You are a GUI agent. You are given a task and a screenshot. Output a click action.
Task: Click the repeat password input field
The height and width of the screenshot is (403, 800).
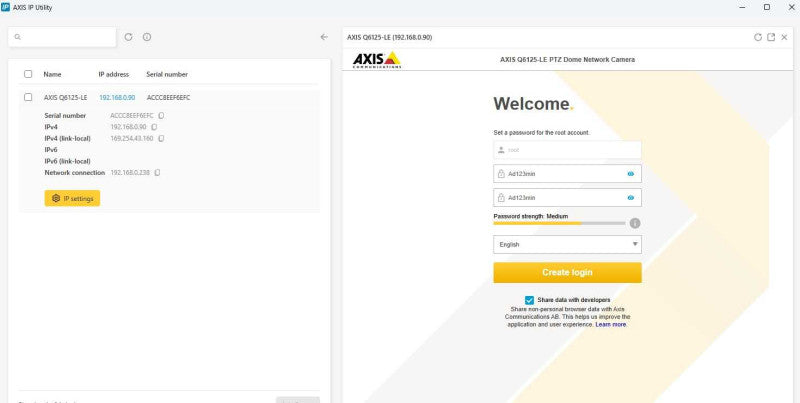(567, 198)
